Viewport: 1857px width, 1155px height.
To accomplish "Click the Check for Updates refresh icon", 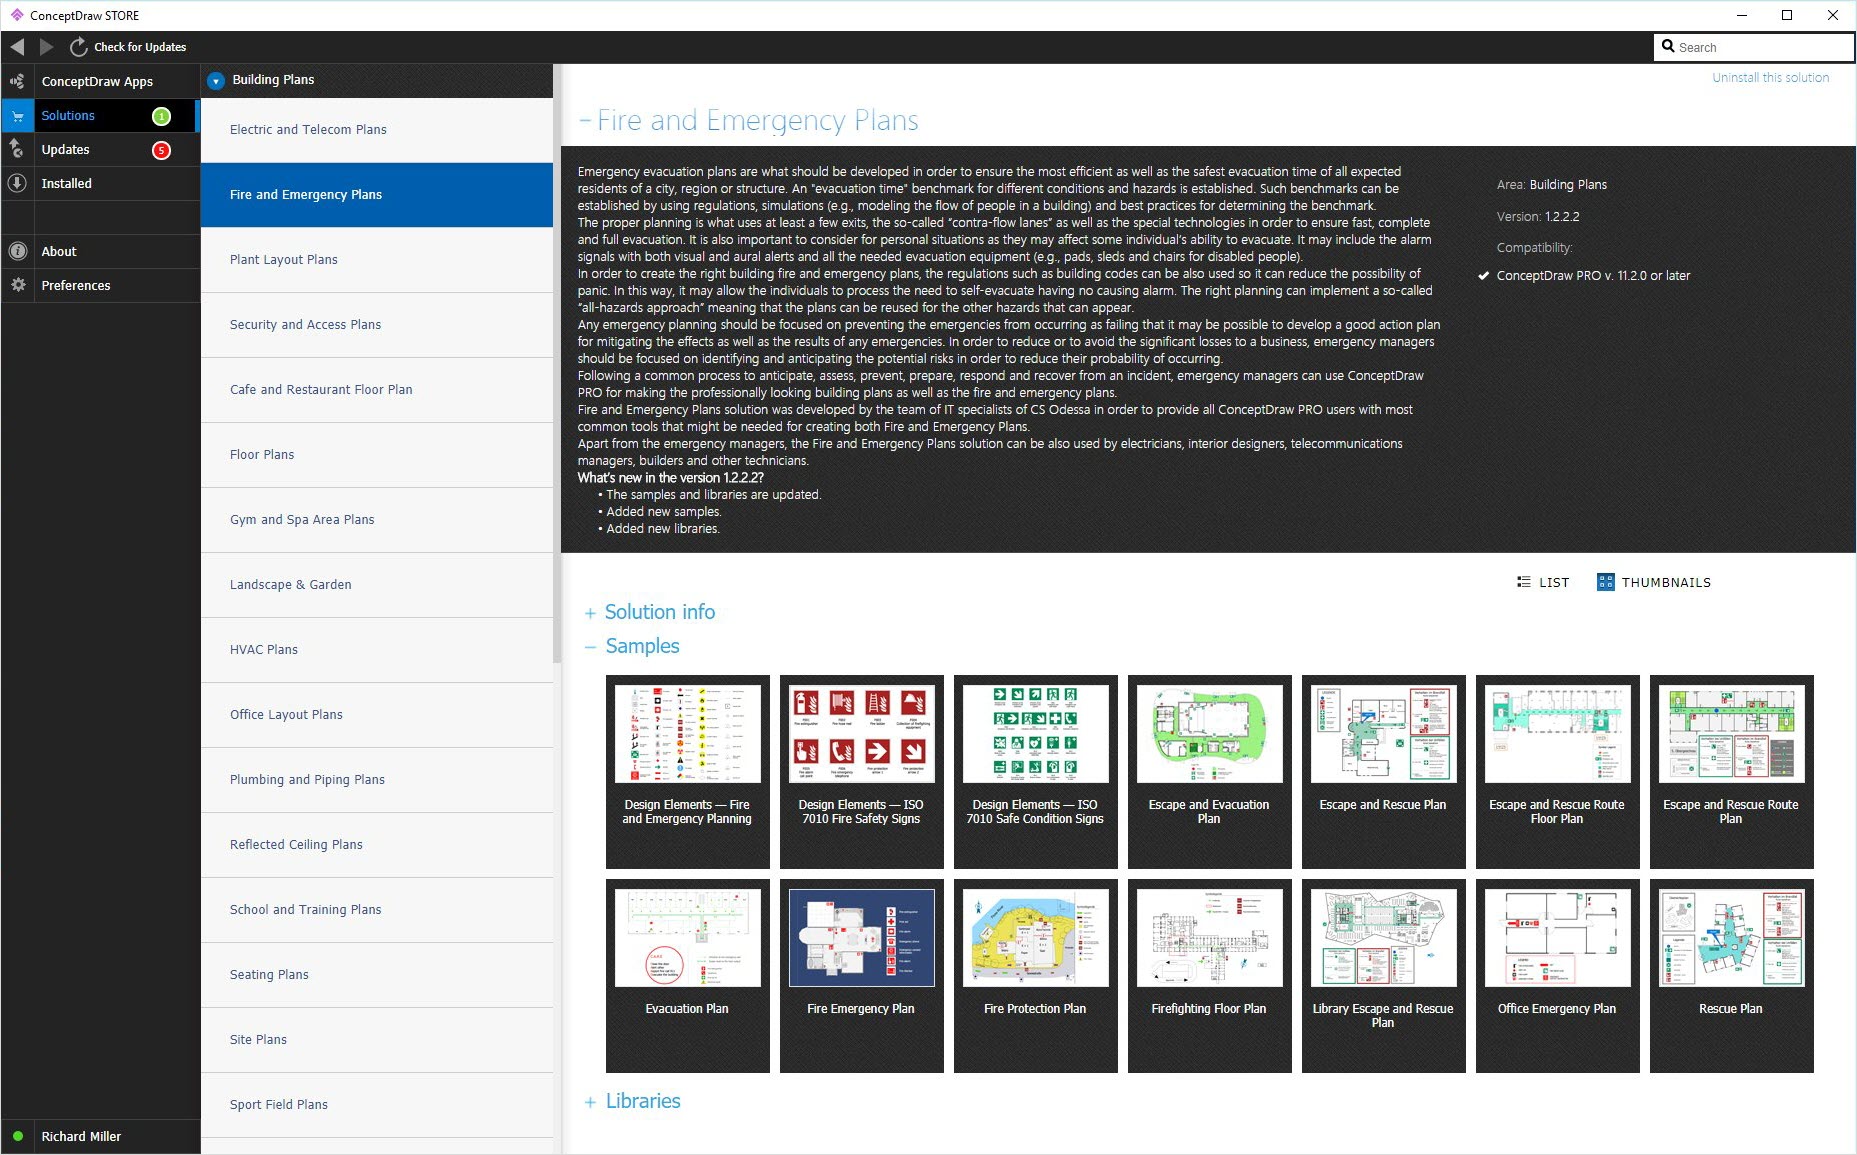I will tap(78, 47).
